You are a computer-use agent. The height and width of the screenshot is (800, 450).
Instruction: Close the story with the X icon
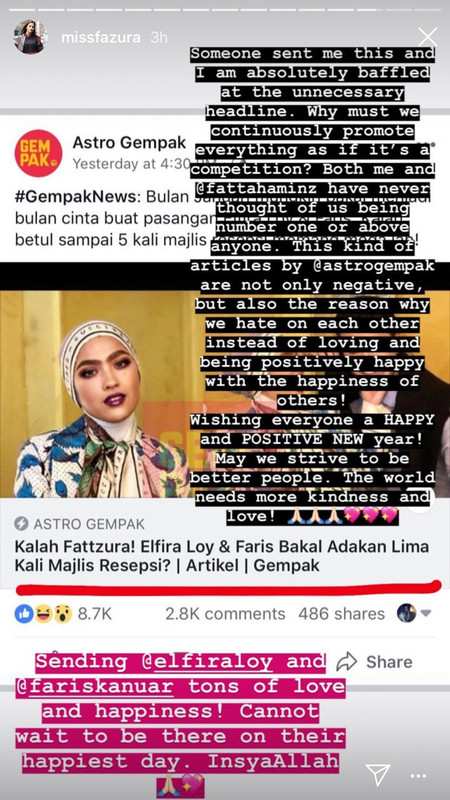pyautogui.click(x=427, y=37)
